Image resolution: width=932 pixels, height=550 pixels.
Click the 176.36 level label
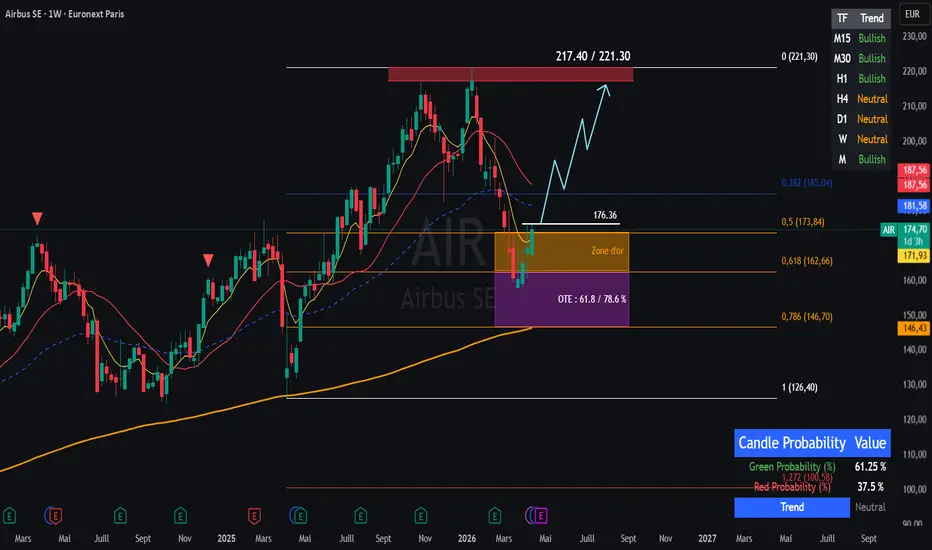coord(604,215)
